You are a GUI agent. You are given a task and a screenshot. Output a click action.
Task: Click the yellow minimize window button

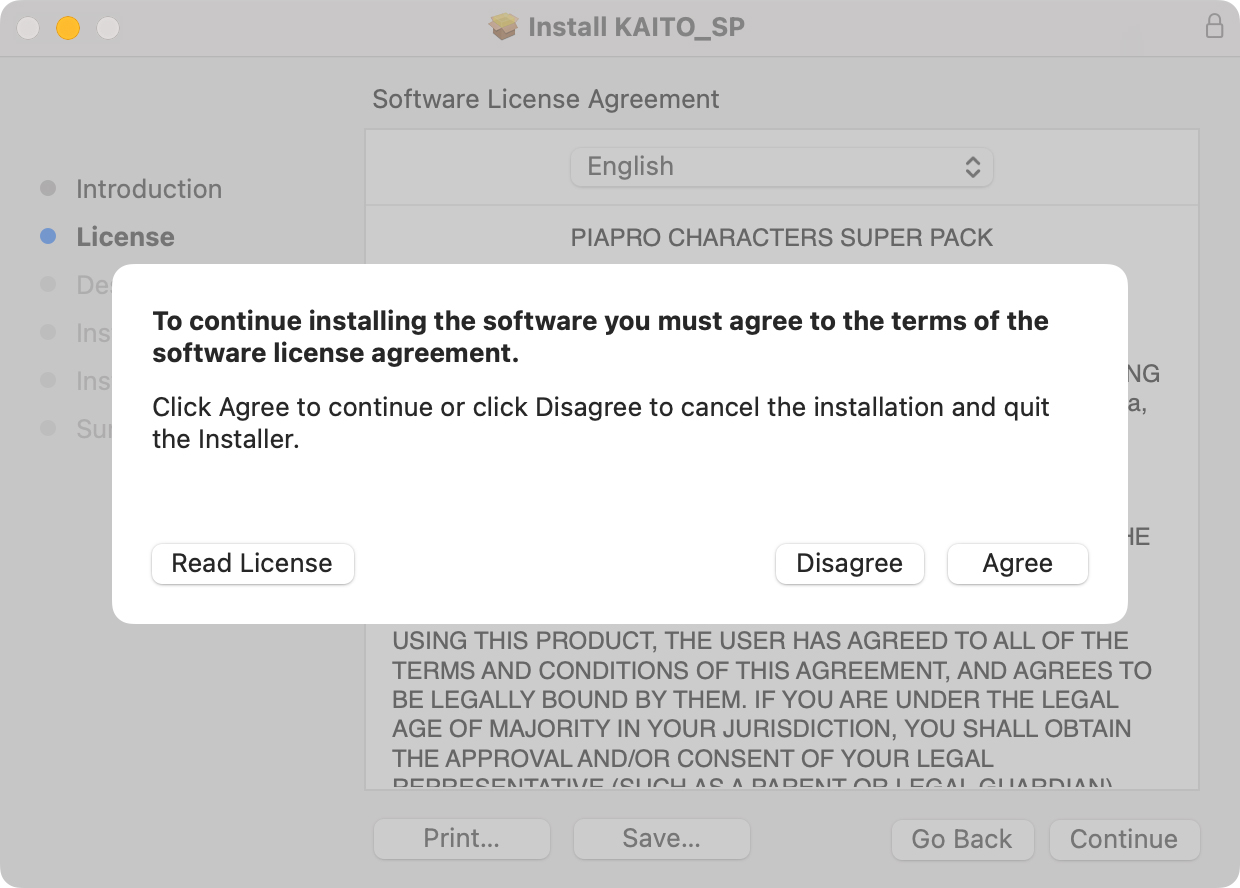point(67,28)
